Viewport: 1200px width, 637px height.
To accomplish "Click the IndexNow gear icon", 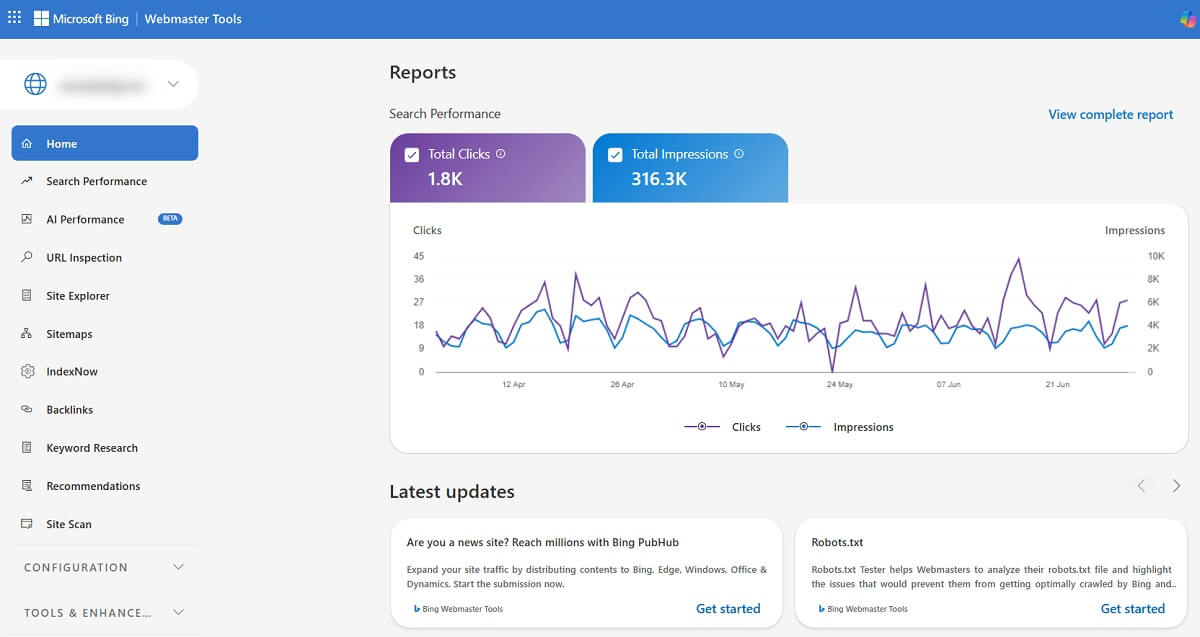I will [27, 372].
